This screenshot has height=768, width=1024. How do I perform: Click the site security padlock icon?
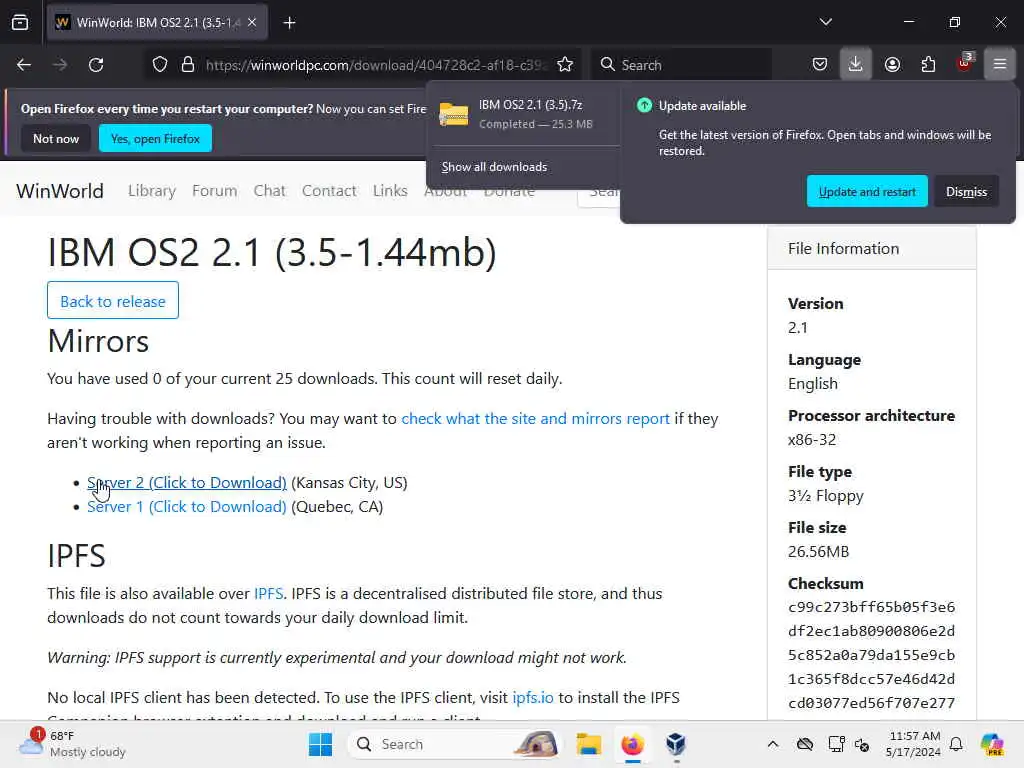188,65
